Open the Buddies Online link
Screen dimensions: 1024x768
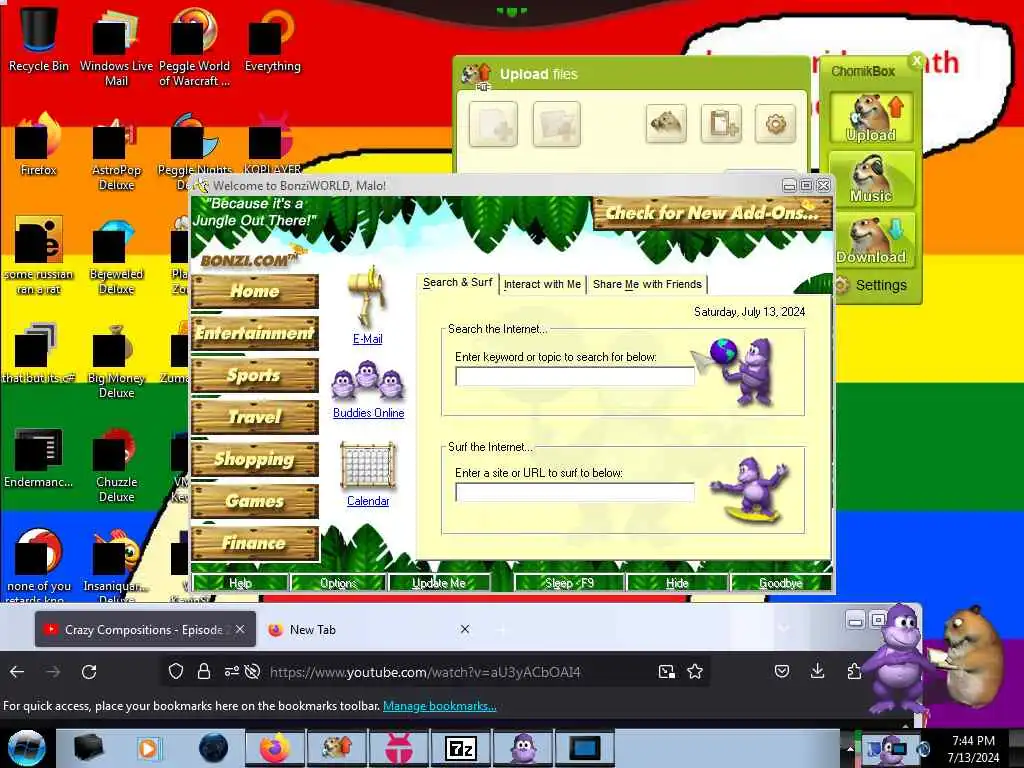coord(368,413)
